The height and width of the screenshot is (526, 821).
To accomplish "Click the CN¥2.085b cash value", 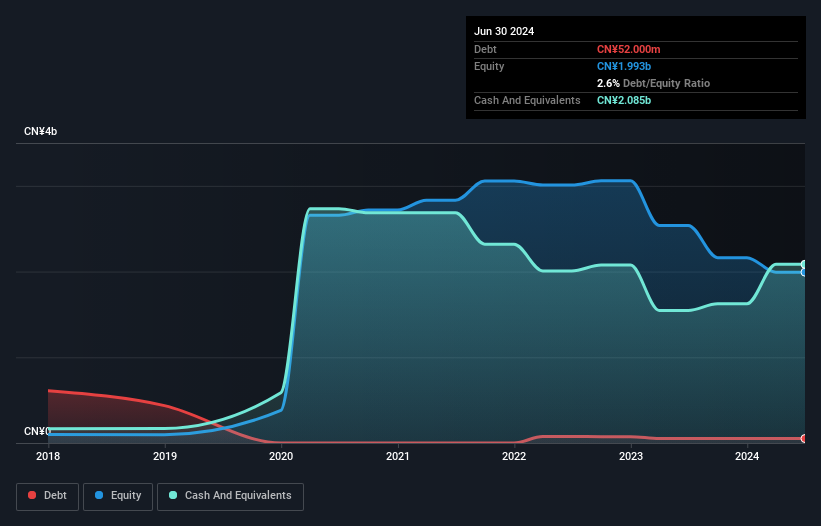I will tap(624, 100).
